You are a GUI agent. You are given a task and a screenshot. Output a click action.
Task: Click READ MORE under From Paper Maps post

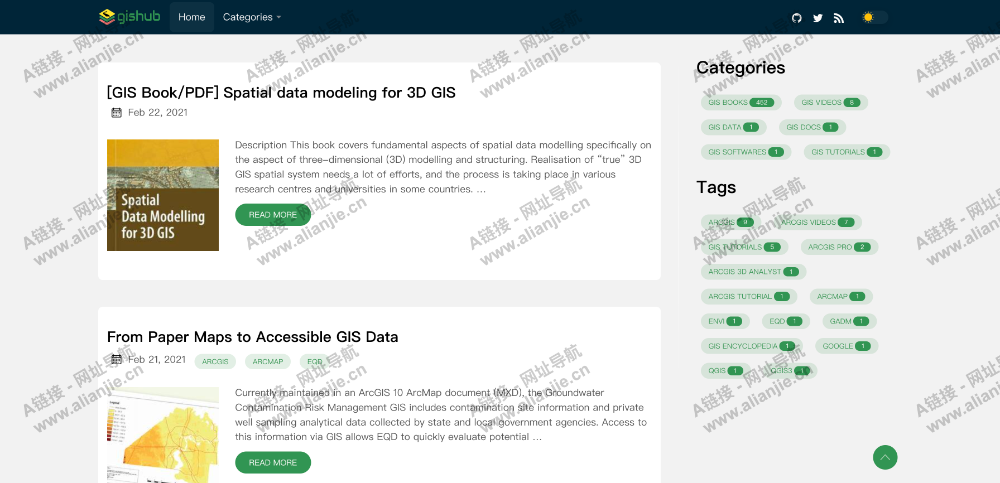click(x=273, y=463)
